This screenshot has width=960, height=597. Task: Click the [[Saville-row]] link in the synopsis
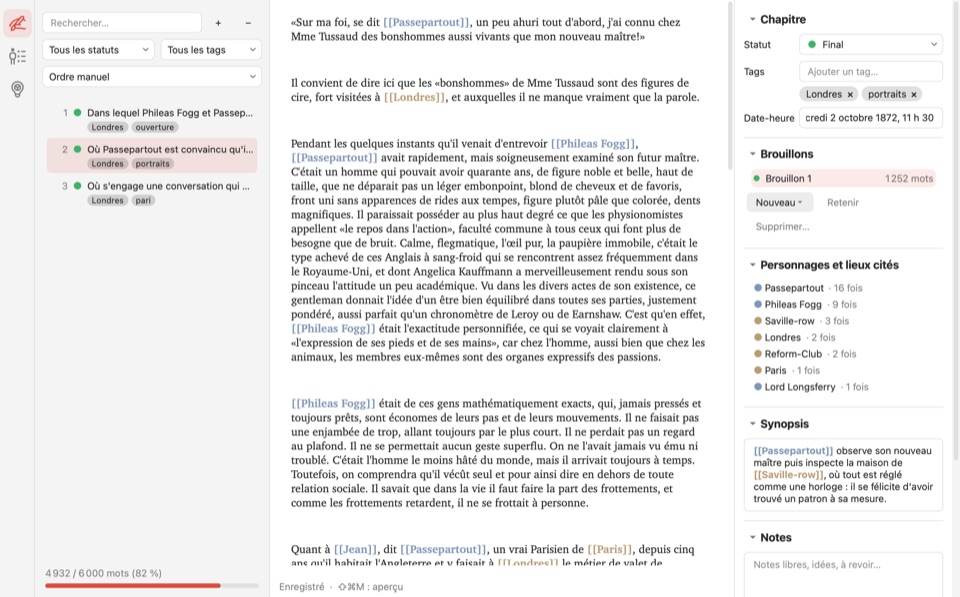(x=789, y=475)
